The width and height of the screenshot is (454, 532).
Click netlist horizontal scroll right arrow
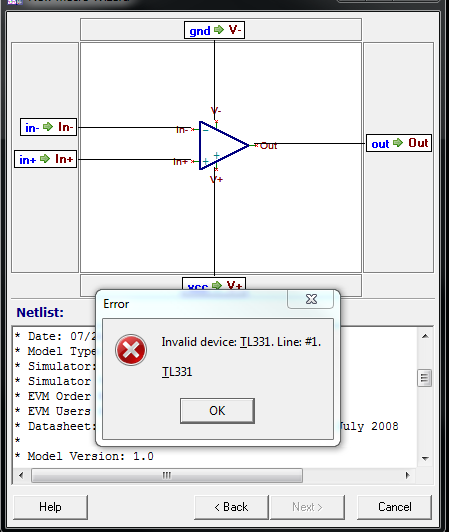click(x=408, y=475)
